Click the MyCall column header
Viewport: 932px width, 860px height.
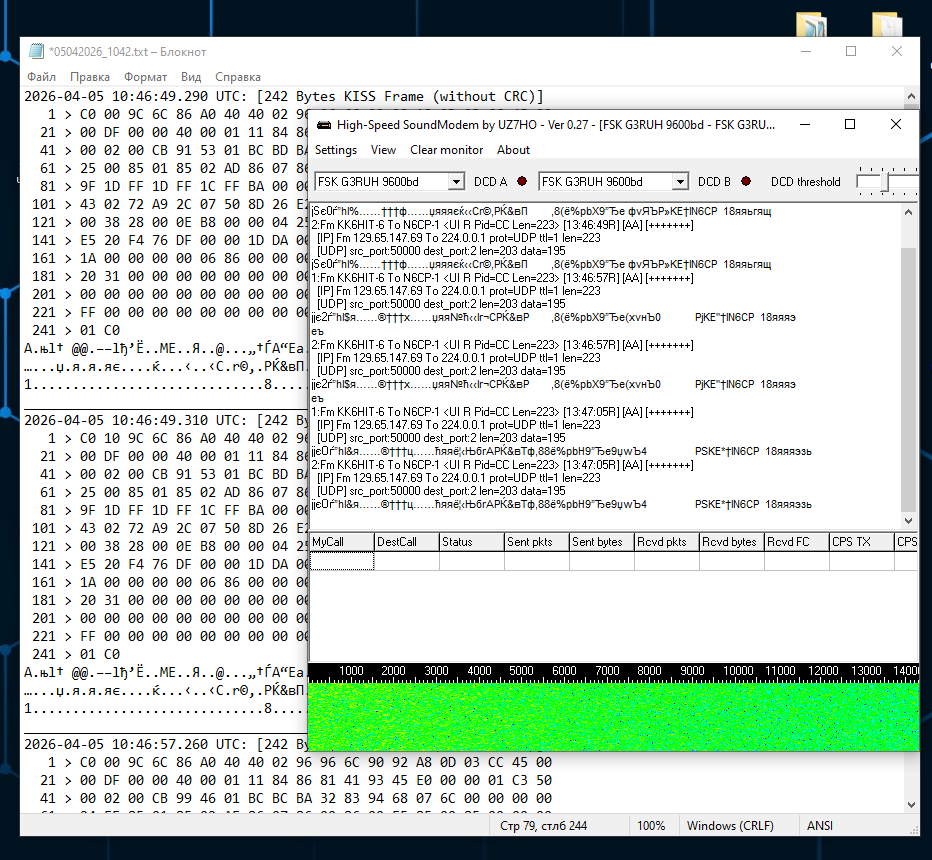341,542
